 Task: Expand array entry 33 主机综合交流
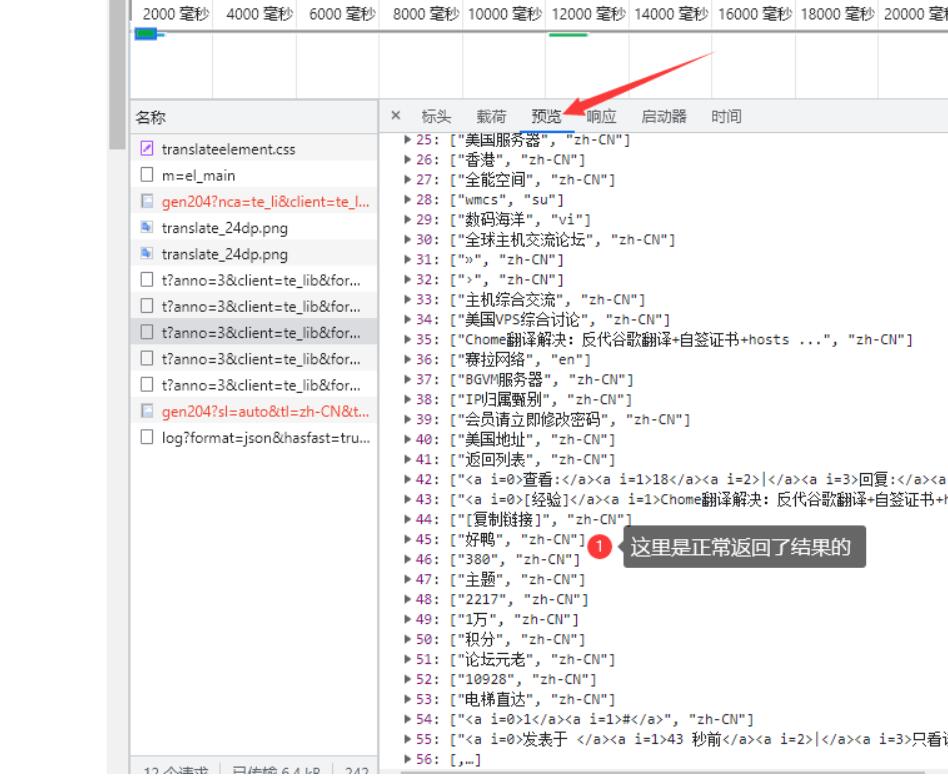pos(407,299)
